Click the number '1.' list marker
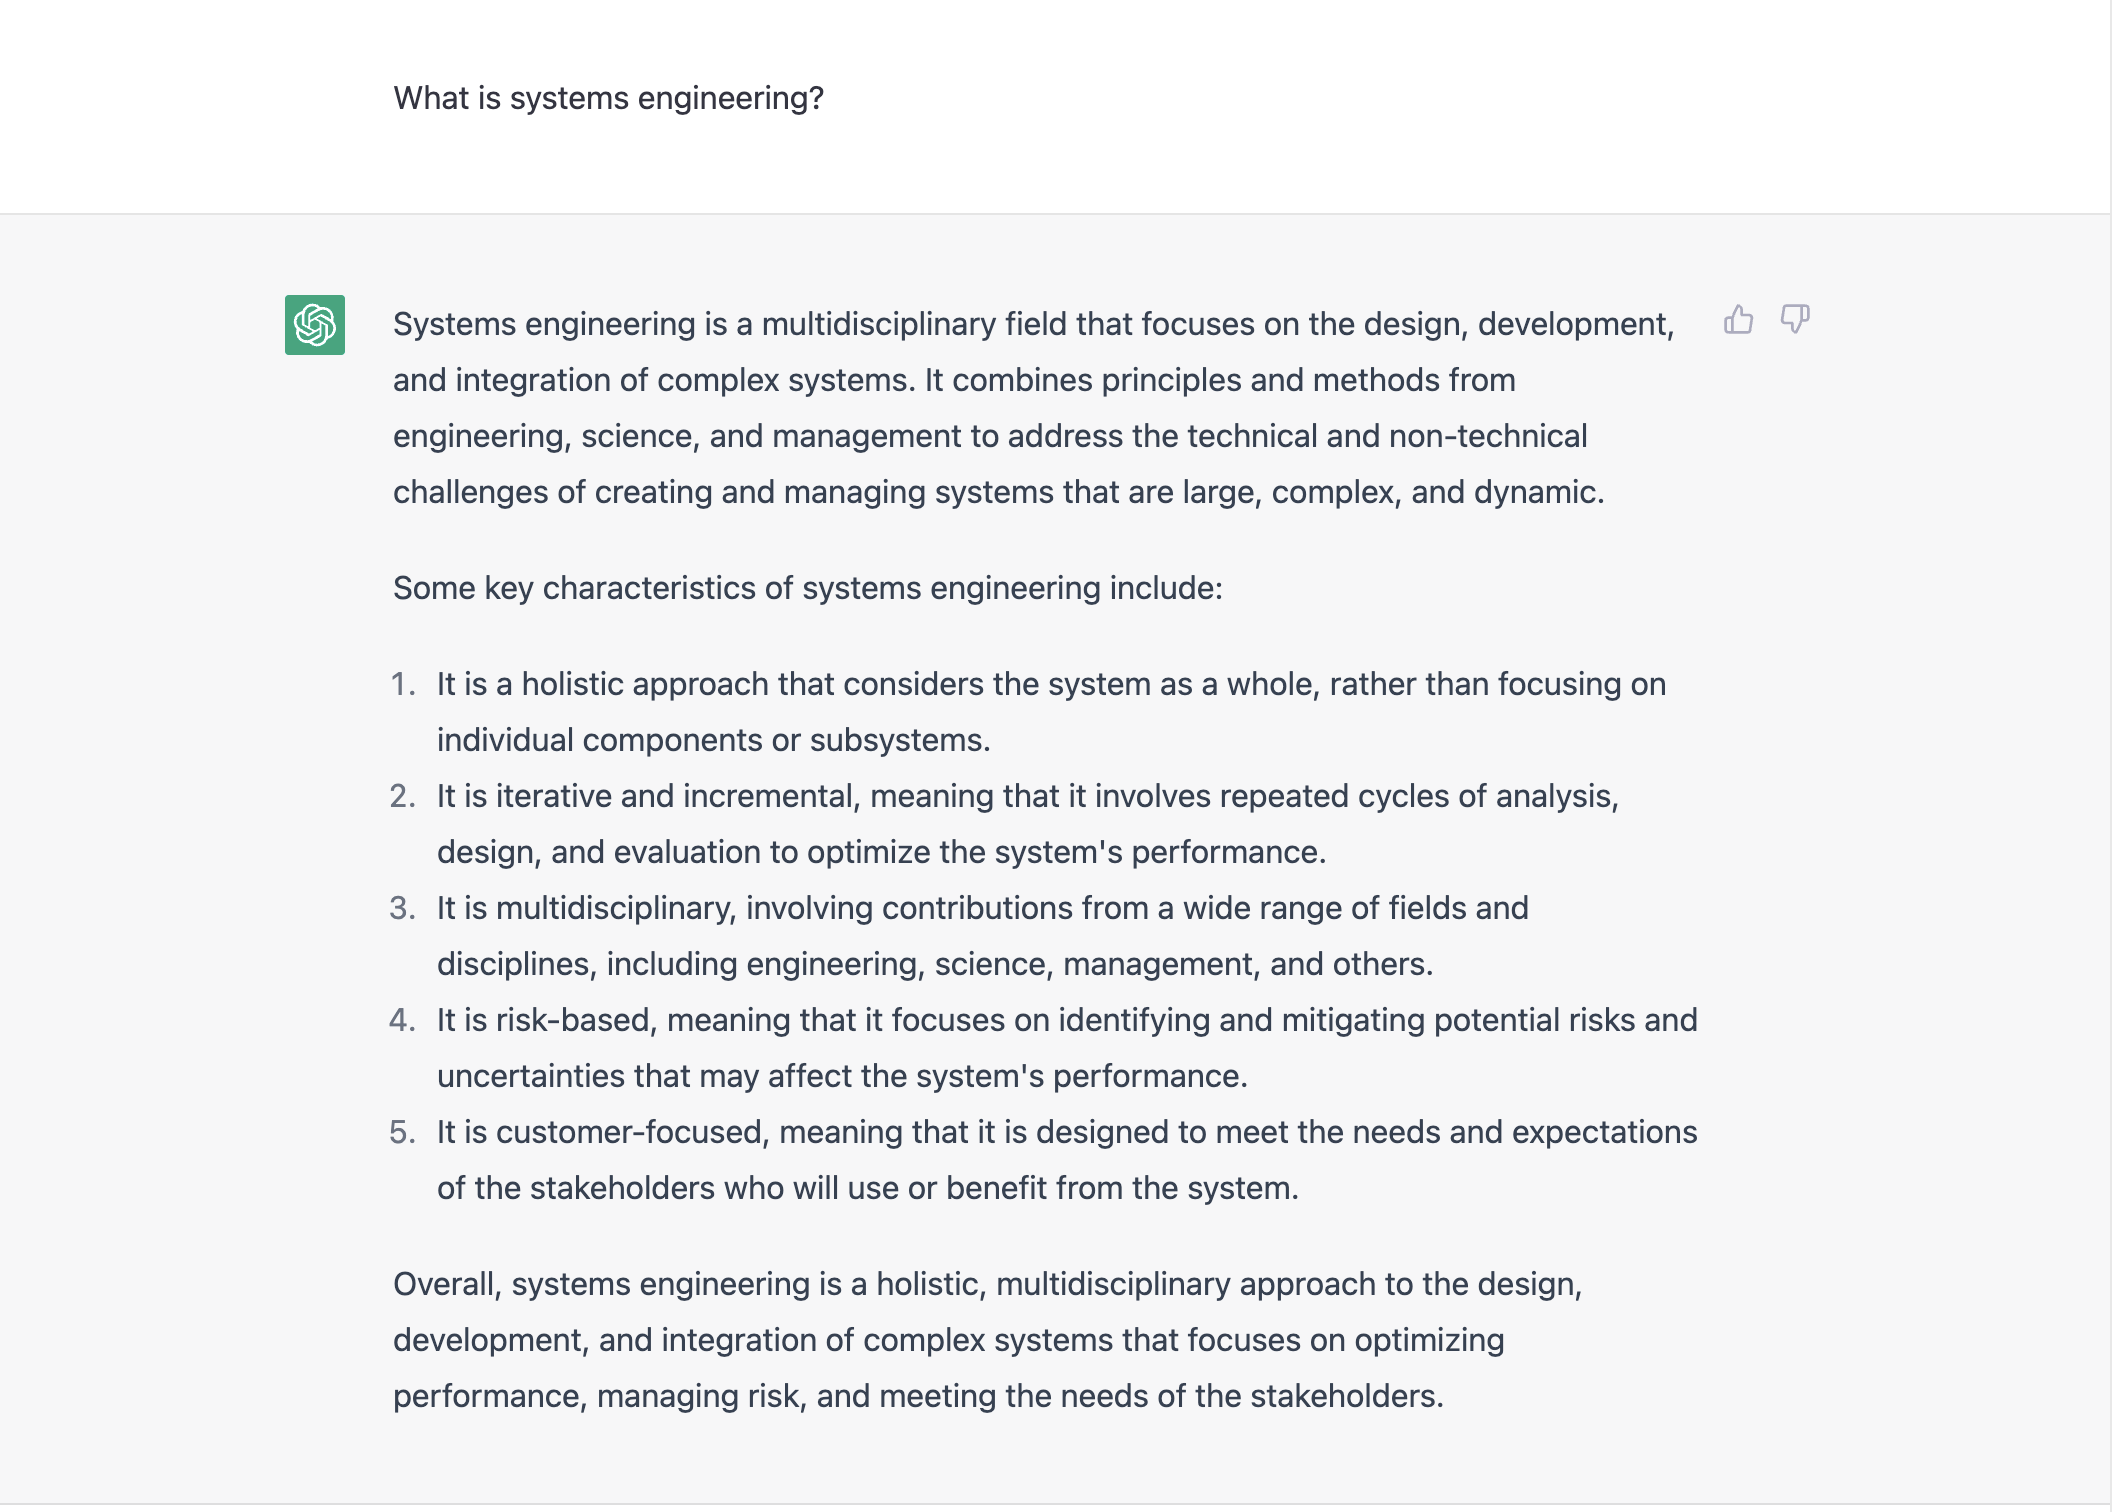Screen dimensions: 2112x1512 (402, 684)
